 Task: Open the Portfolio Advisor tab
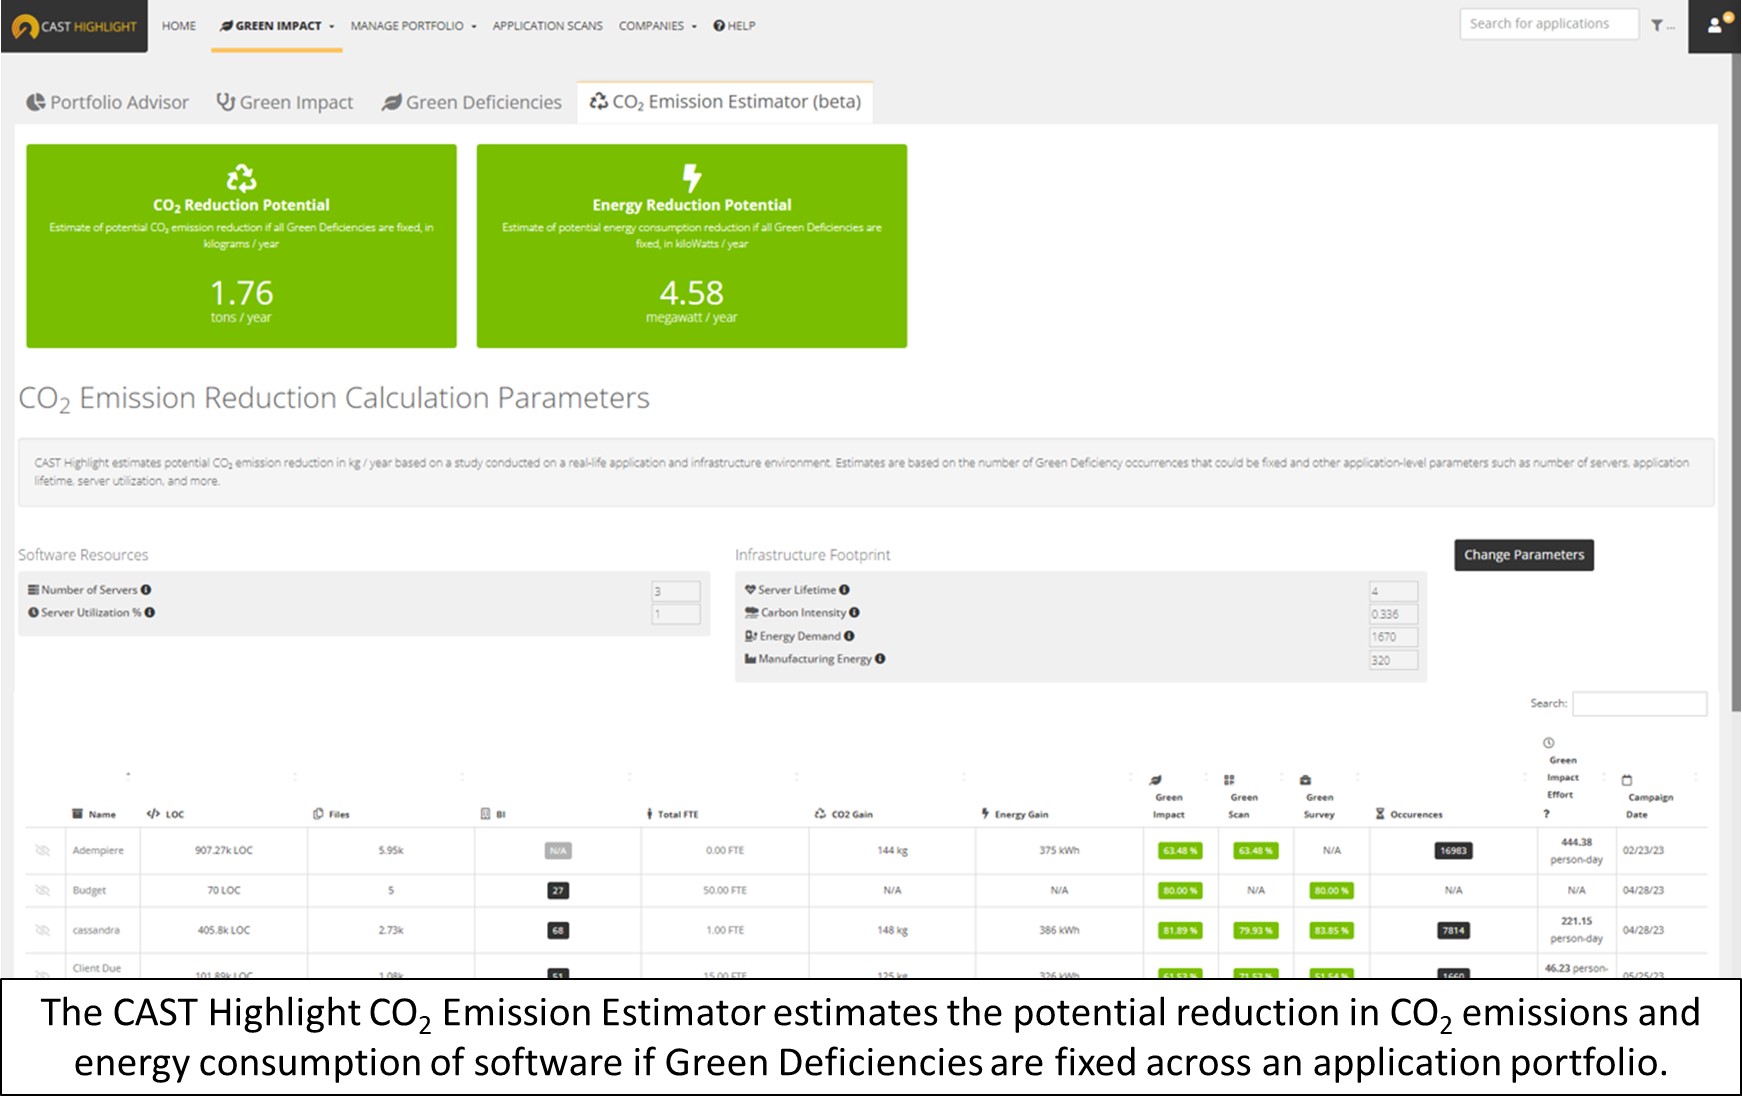pyautogui.click(x=107, y=102)
